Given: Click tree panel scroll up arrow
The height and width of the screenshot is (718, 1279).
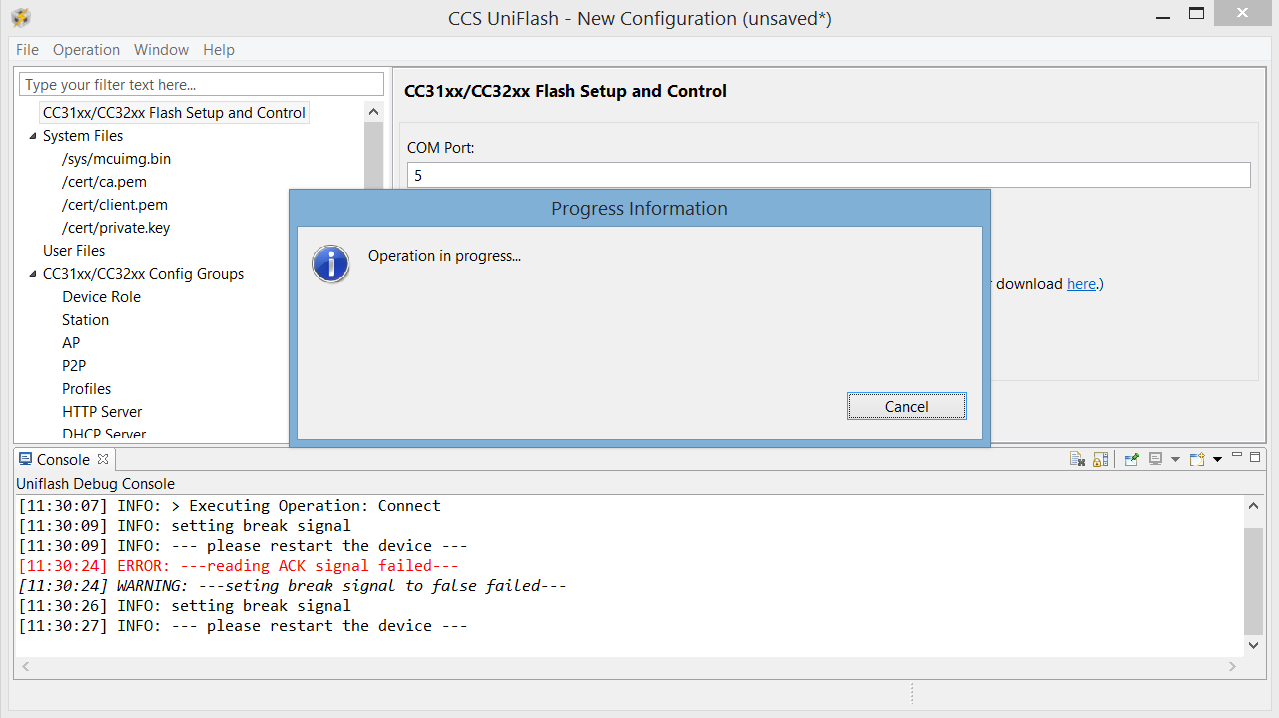Looking at the screenshot, I should pyautogui.click(x=373, y=112).
